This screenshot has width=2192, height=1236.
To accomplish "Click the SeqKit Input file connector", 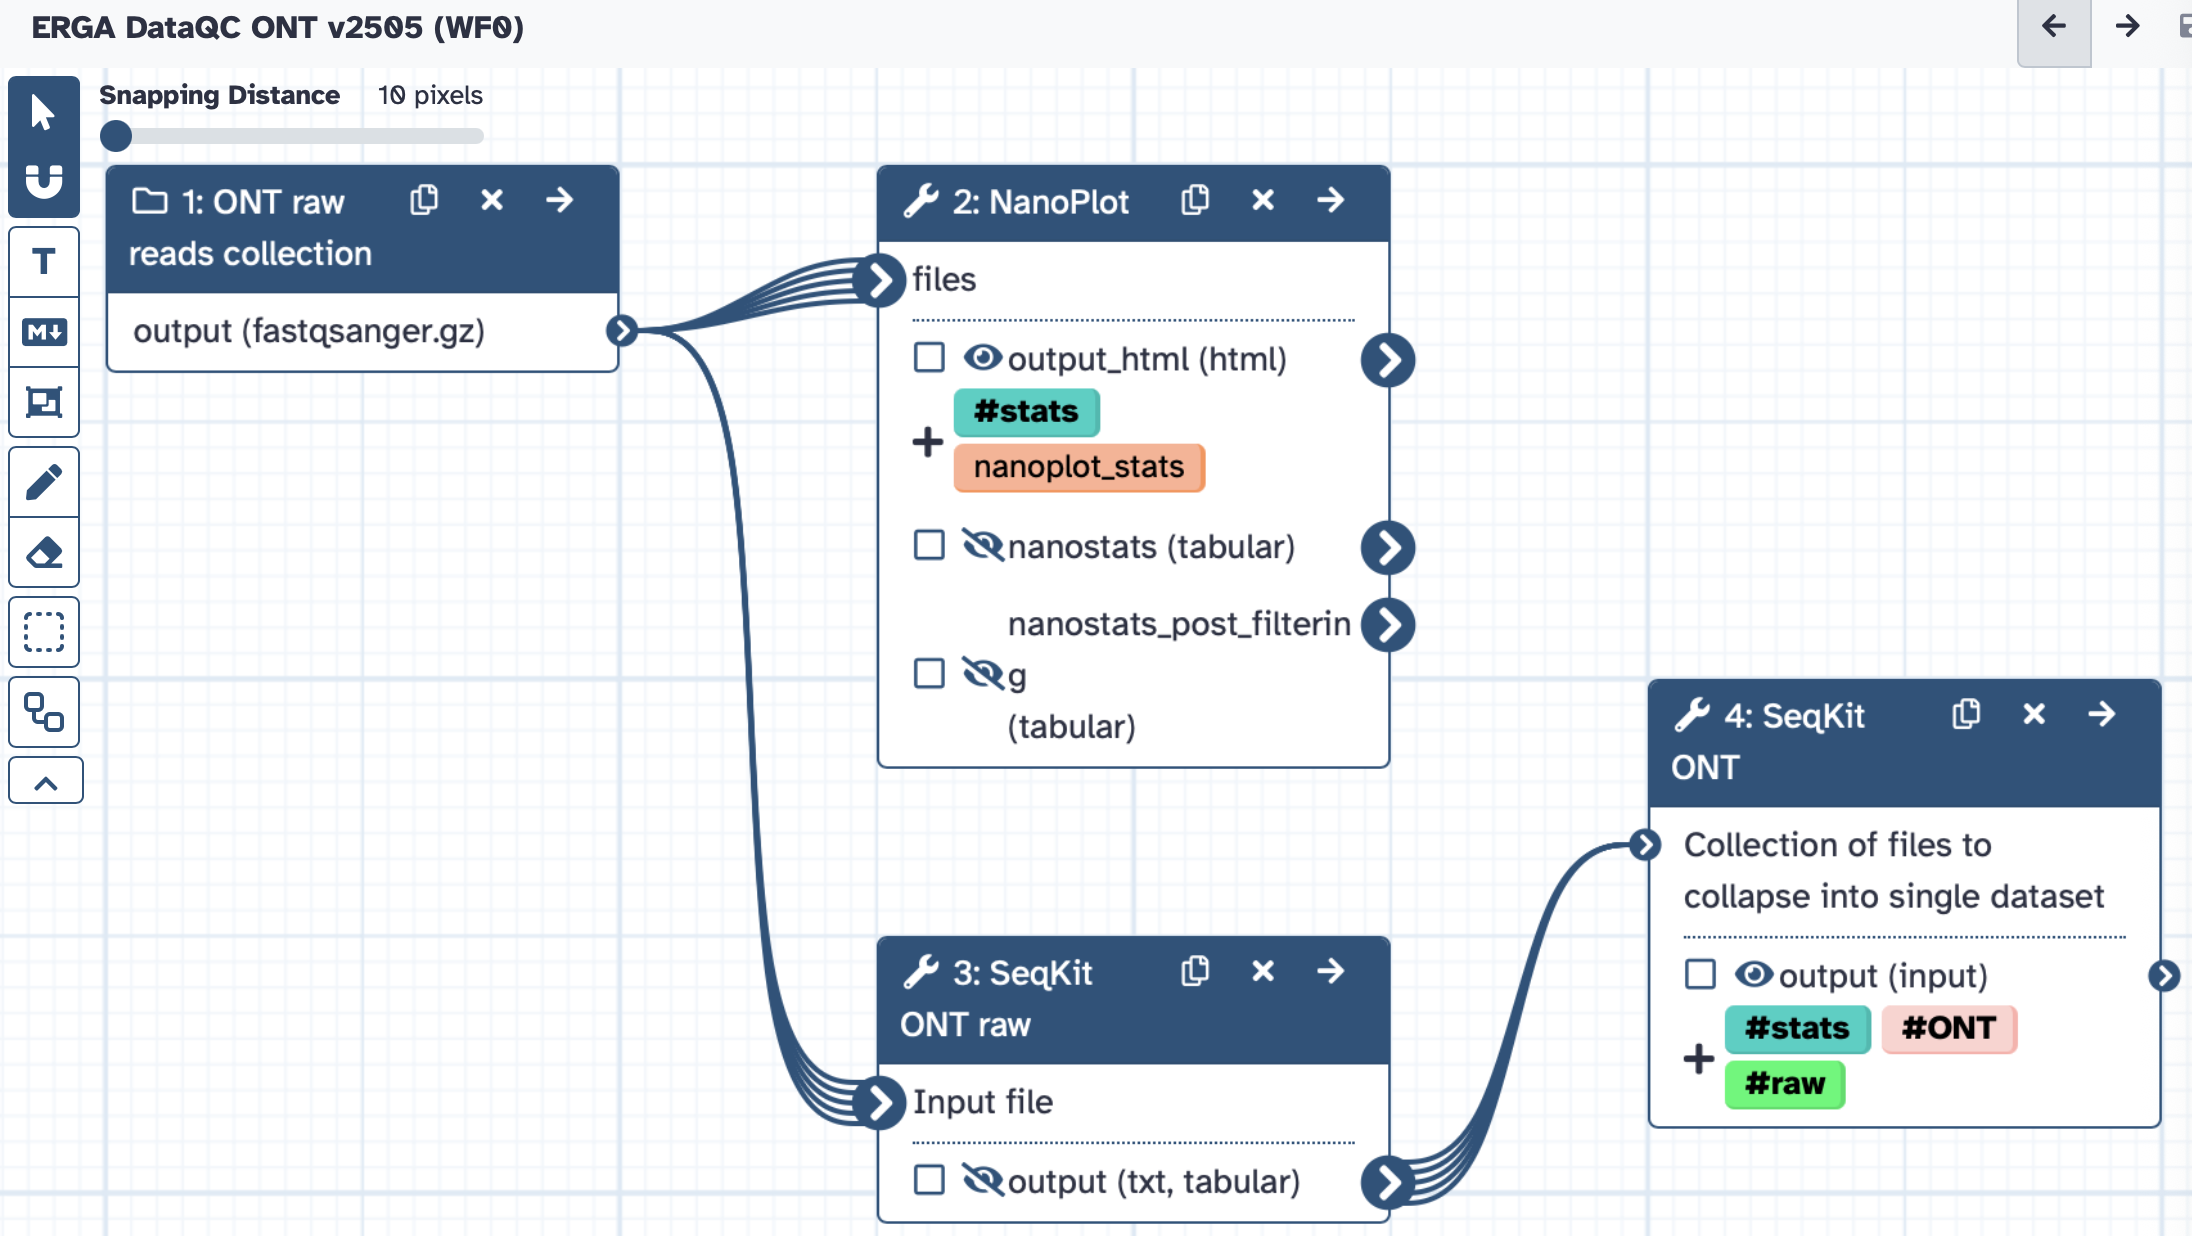I will coord(880,1103).
